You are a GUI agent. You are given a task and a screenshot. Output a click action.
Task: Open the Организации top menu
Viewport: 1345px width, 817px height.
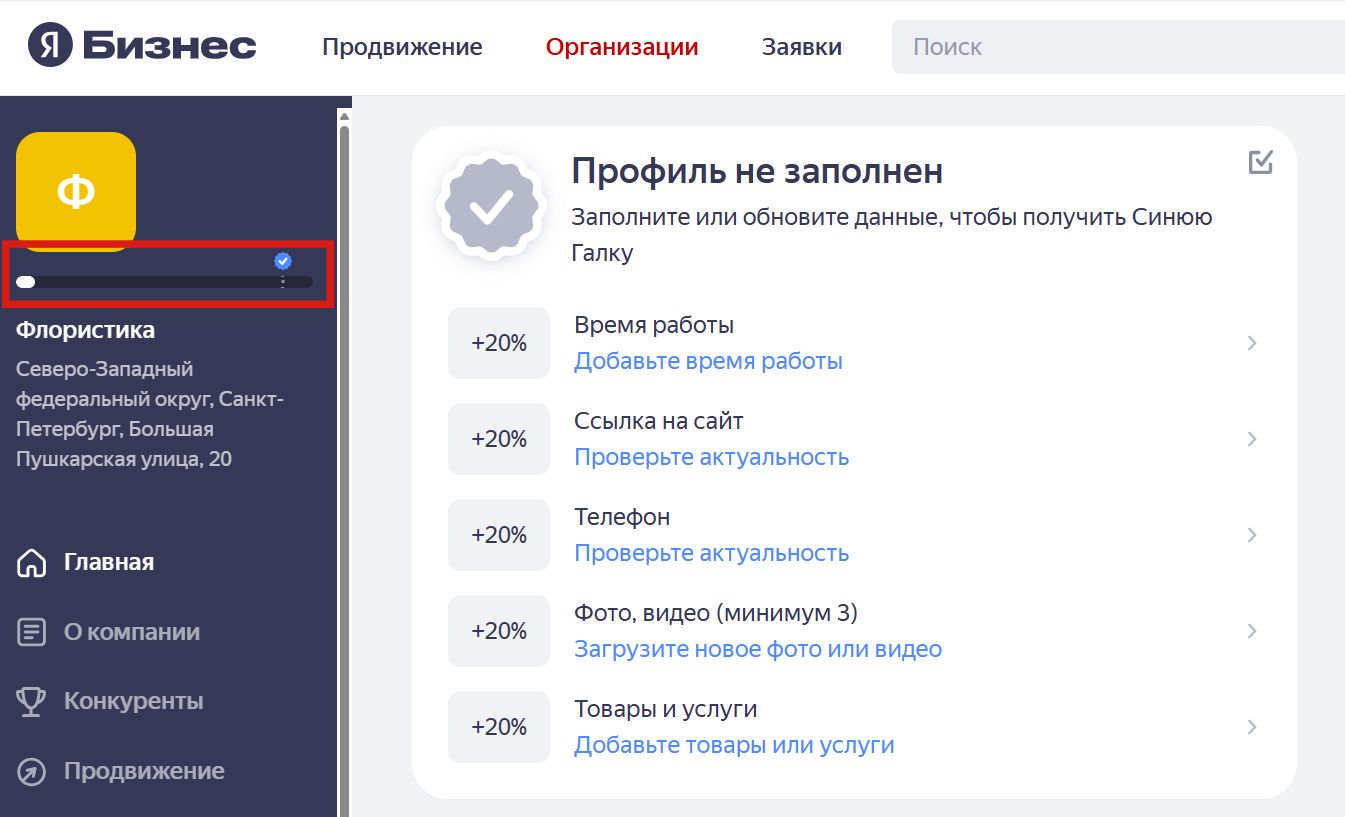[622, 47]
